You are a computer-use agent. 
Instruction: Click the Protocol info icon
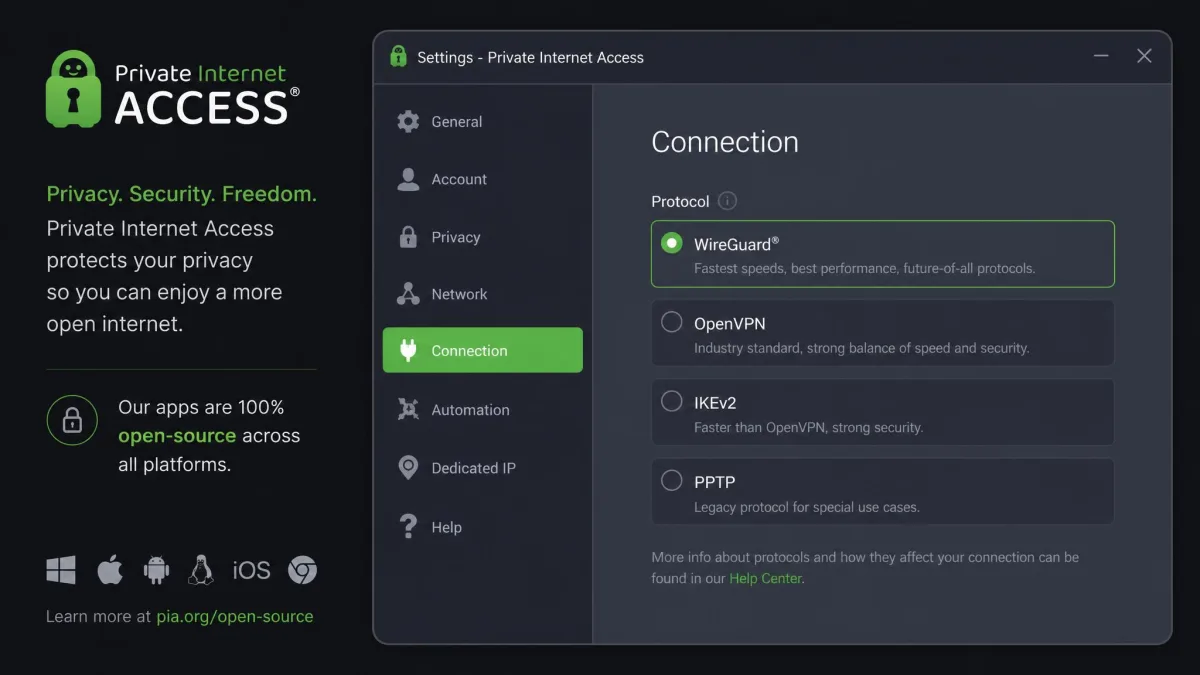click(x=728, y=201)
